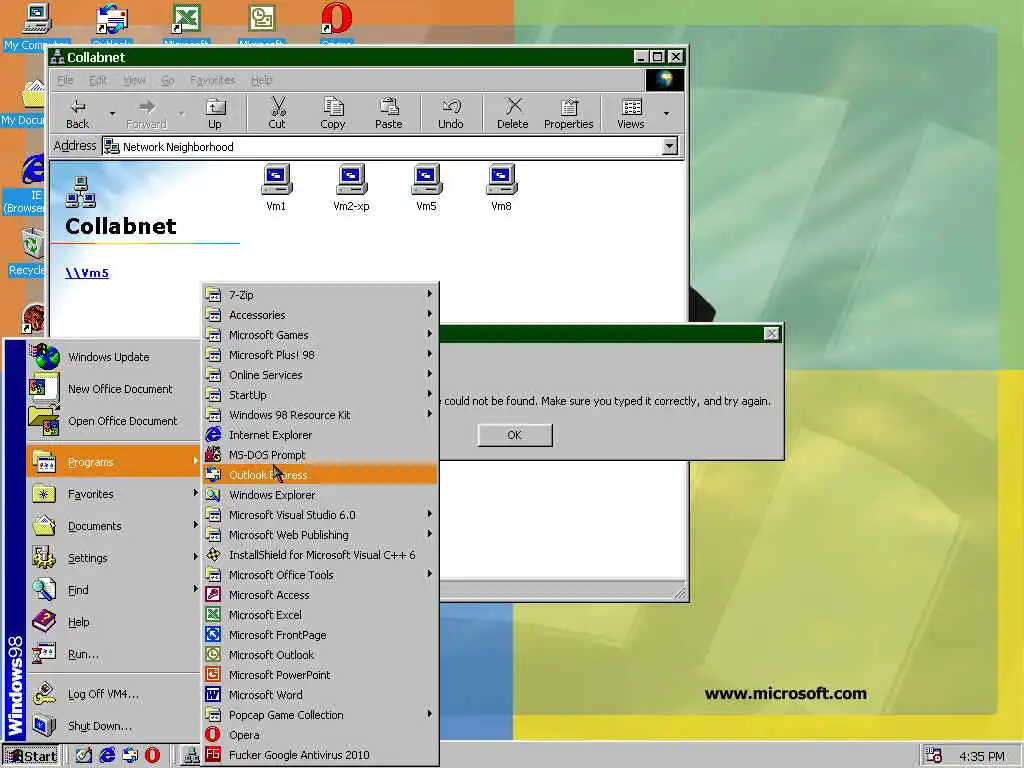Screen dimensions: 1024x768
Task: Open Windows Update from Start menu
Action: (114, 357)
